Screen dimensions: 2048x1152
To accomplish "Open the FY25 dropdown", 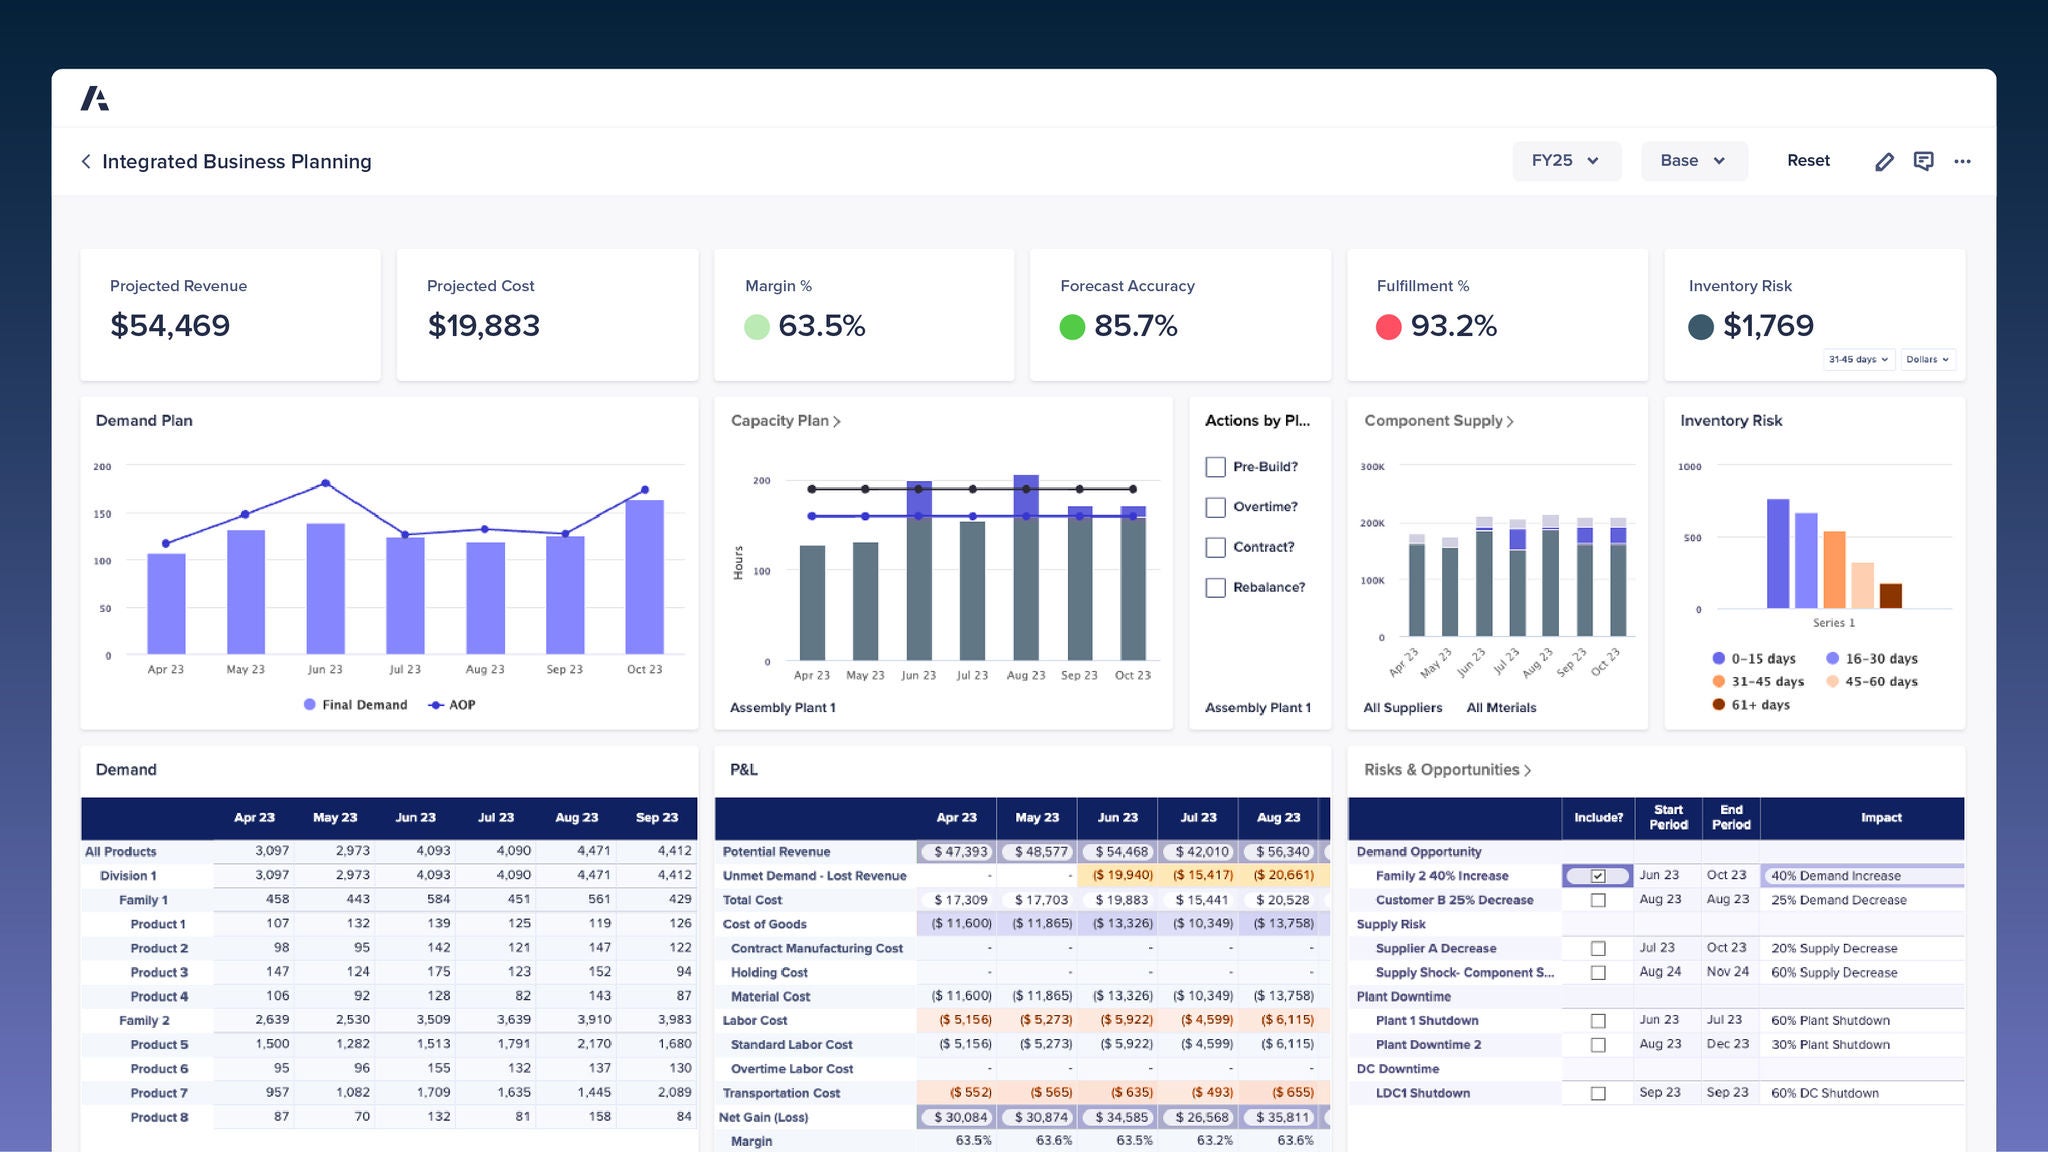I will tap(1566, 161).
